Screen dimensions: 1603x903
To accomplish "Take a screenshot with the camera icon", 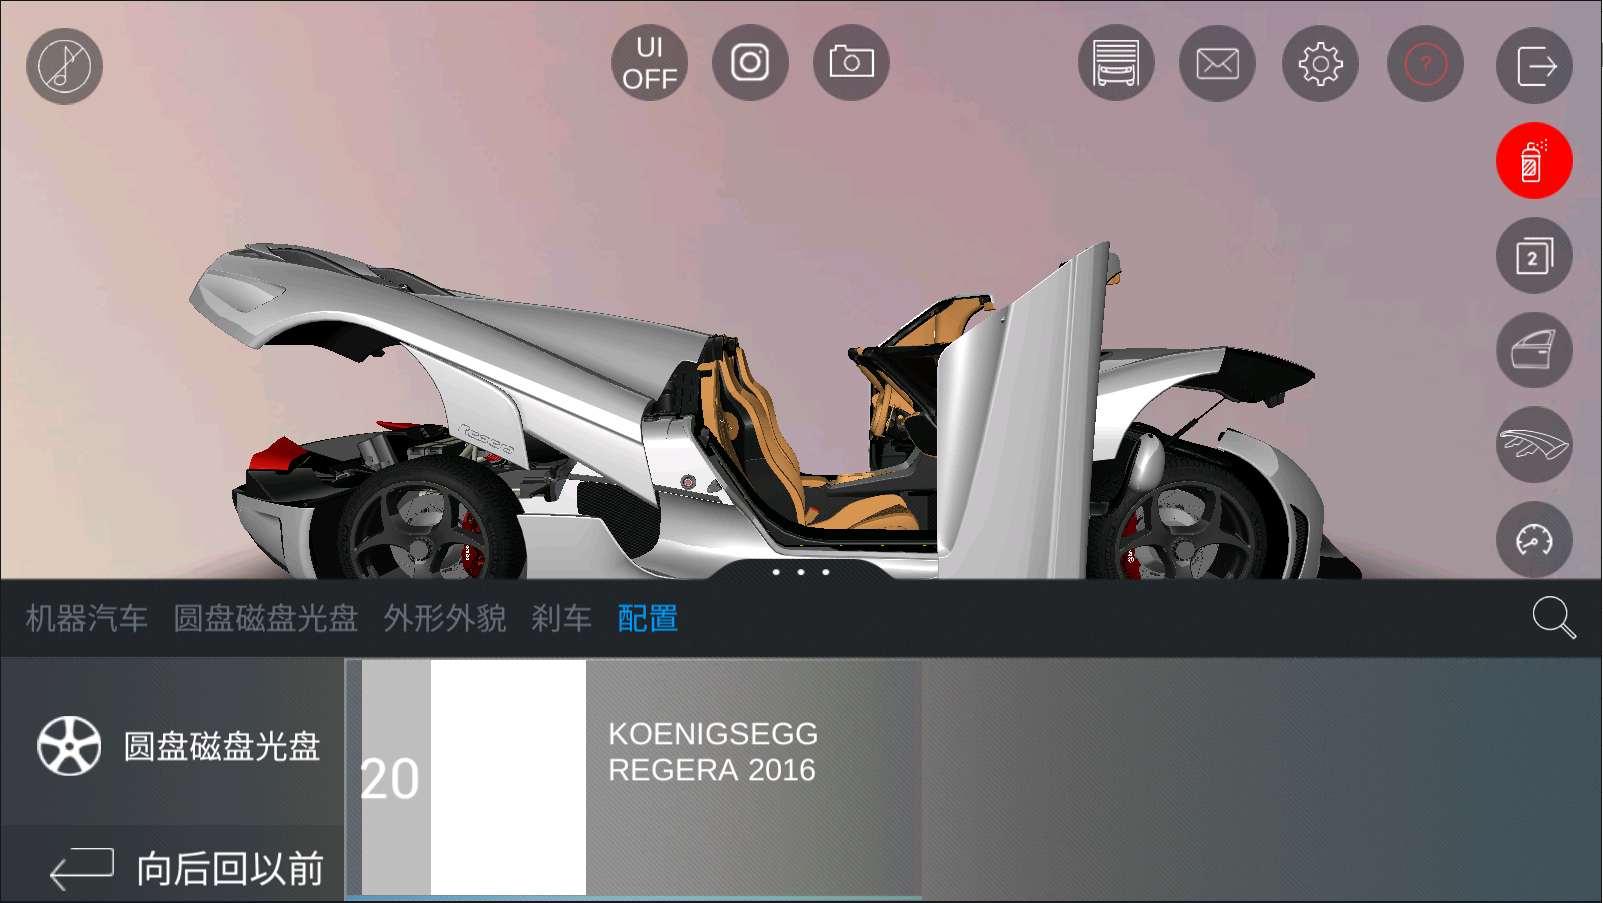I will [x=851, y=63].
